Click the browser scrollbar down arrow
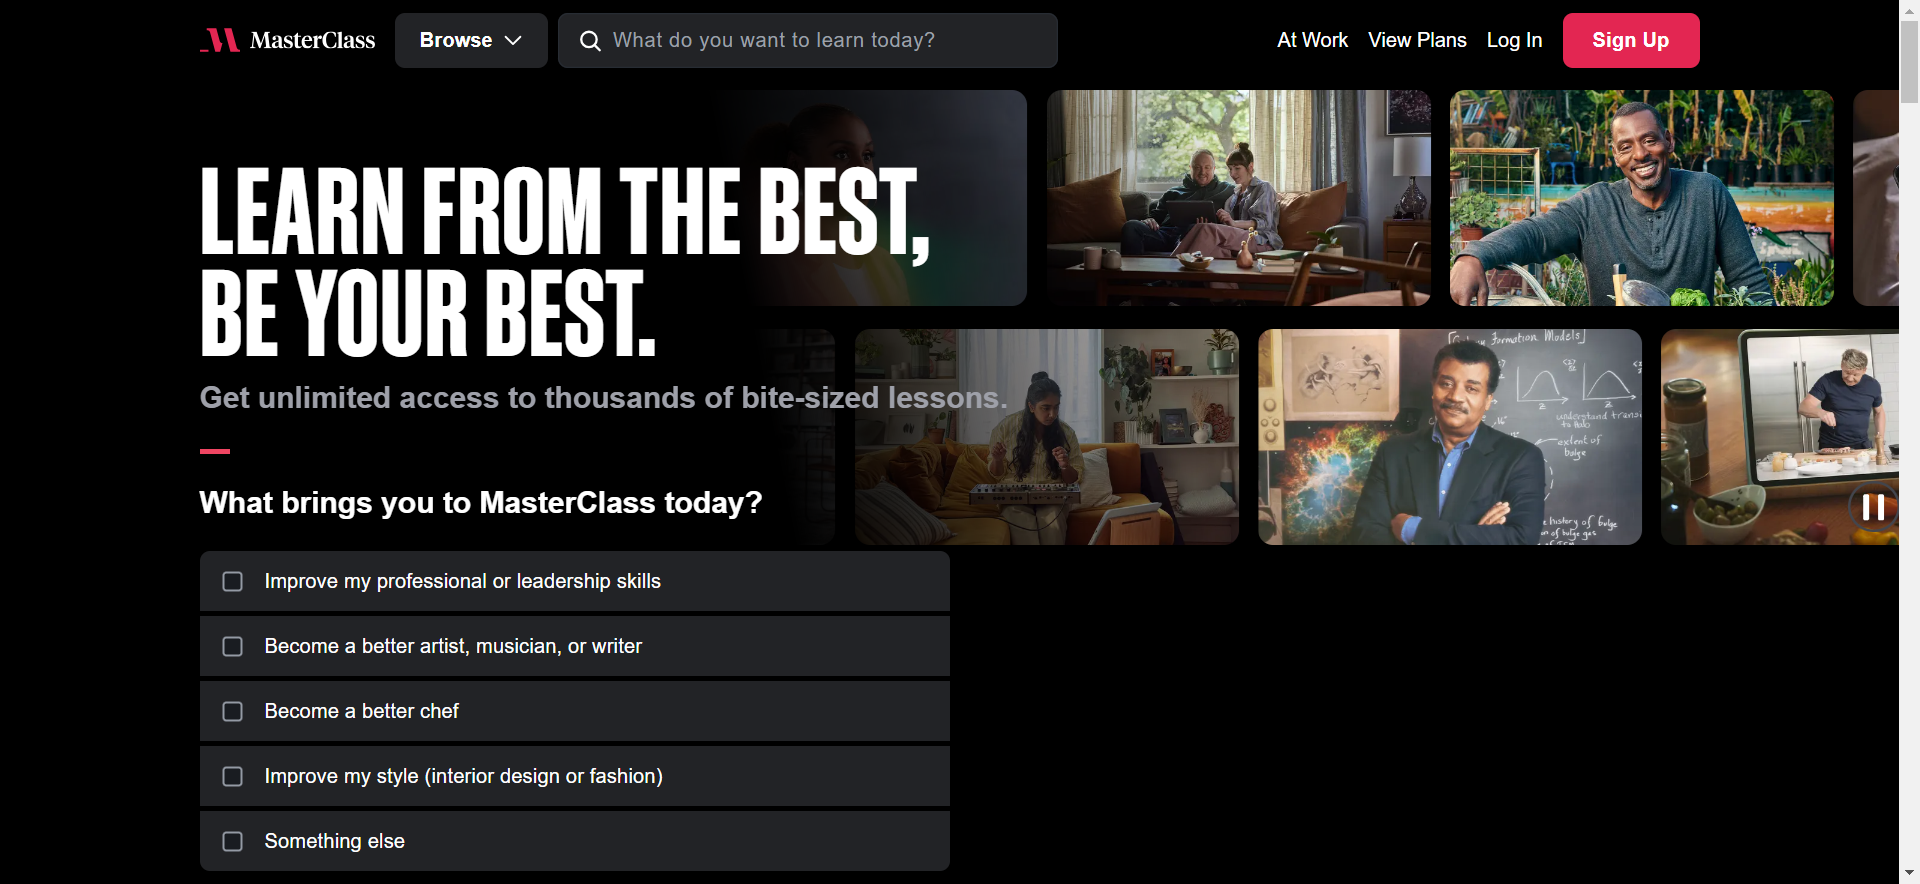This screenshot has width=1920, height=884. pyautogui.click(x=1909, y=873)
